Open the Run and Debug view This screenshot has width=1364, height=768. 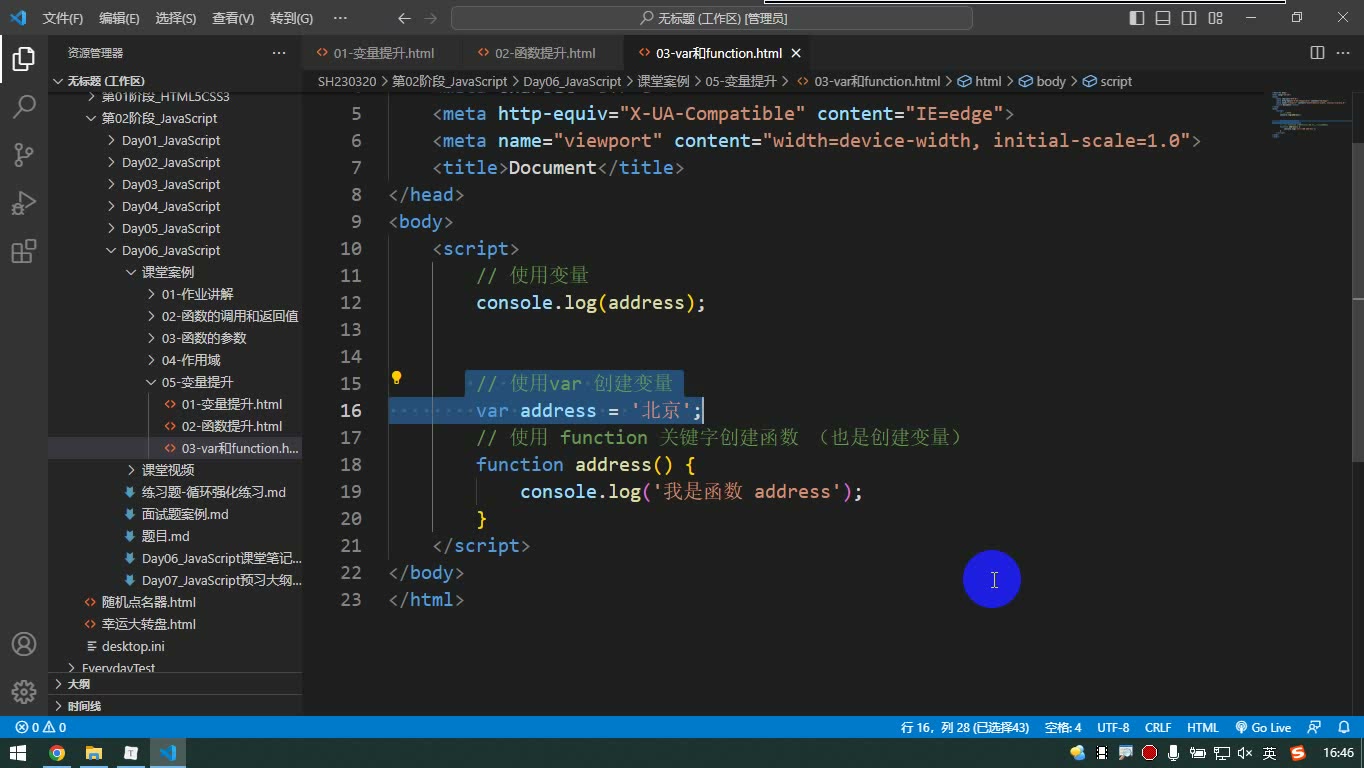click(x=24, y=203)
